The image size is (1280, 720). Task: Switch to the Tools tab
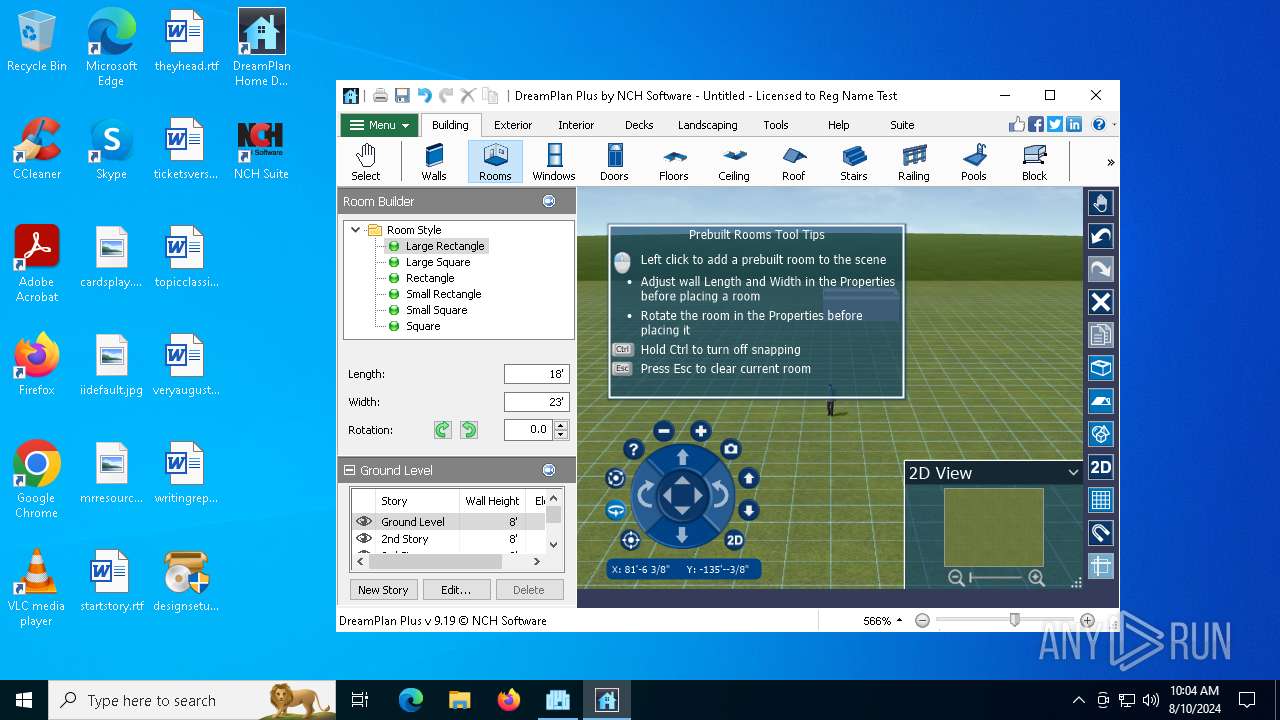(776, 125)
